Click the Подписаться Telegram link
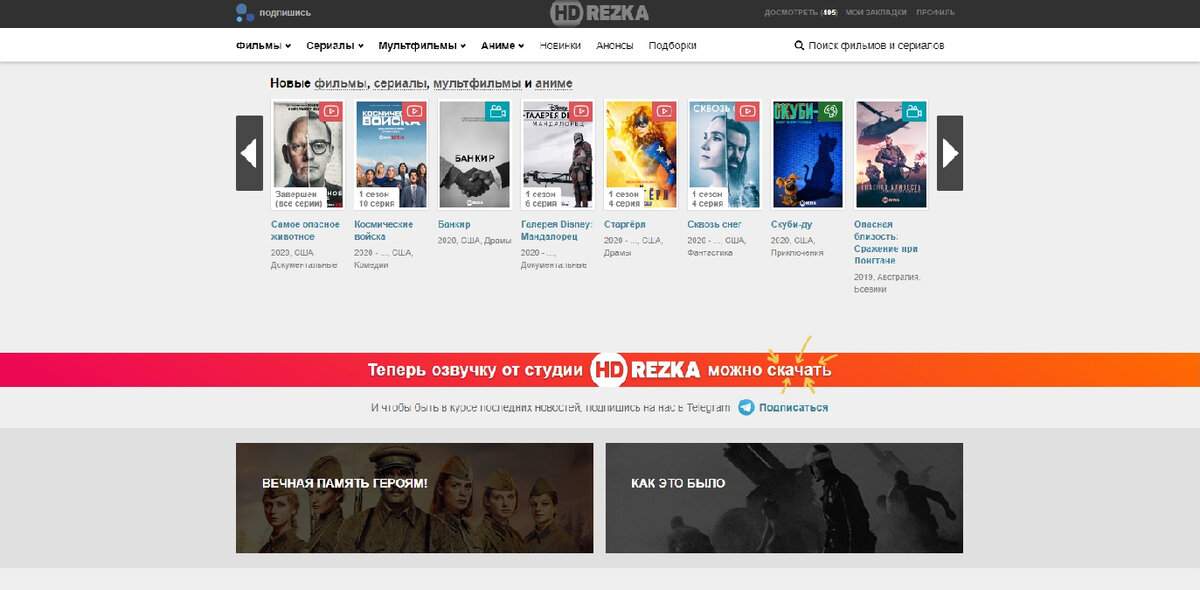This screenshot has height=590, width=1200. coord(794,407)
